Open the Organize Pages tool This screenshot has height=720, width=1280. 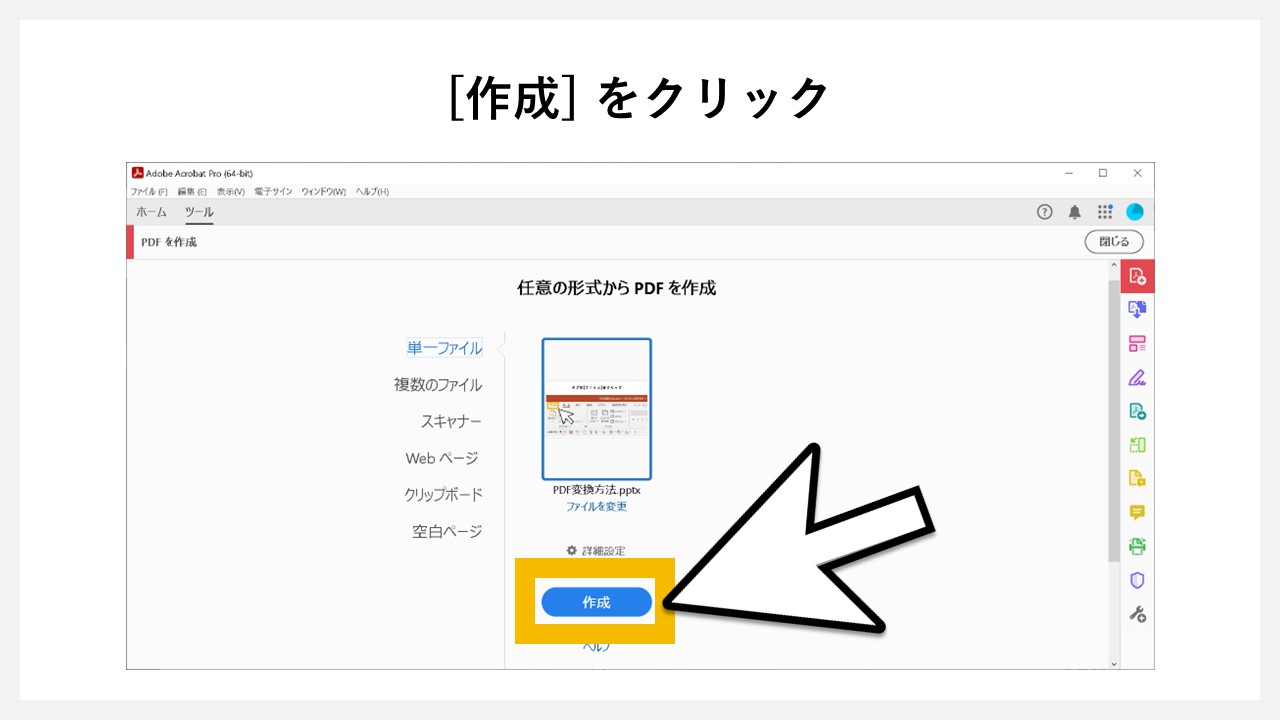point(1137,343)
